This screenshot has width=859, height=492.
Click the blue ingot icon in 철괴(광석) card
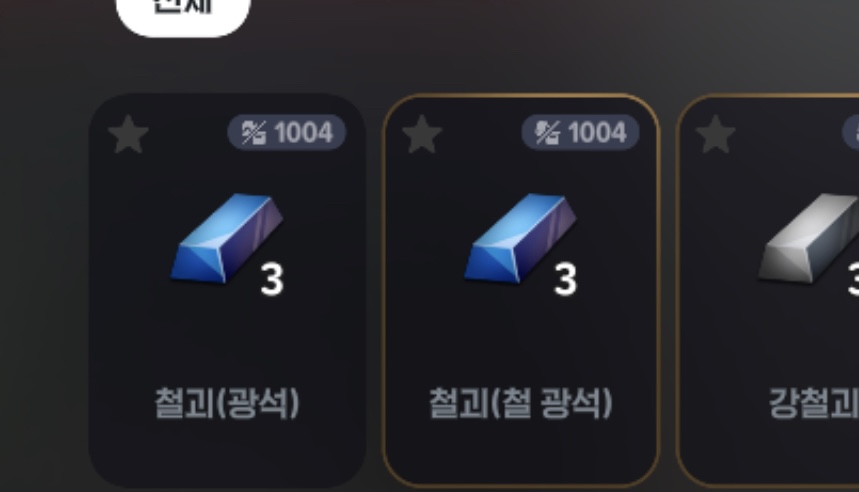click(x=227, y=238)
